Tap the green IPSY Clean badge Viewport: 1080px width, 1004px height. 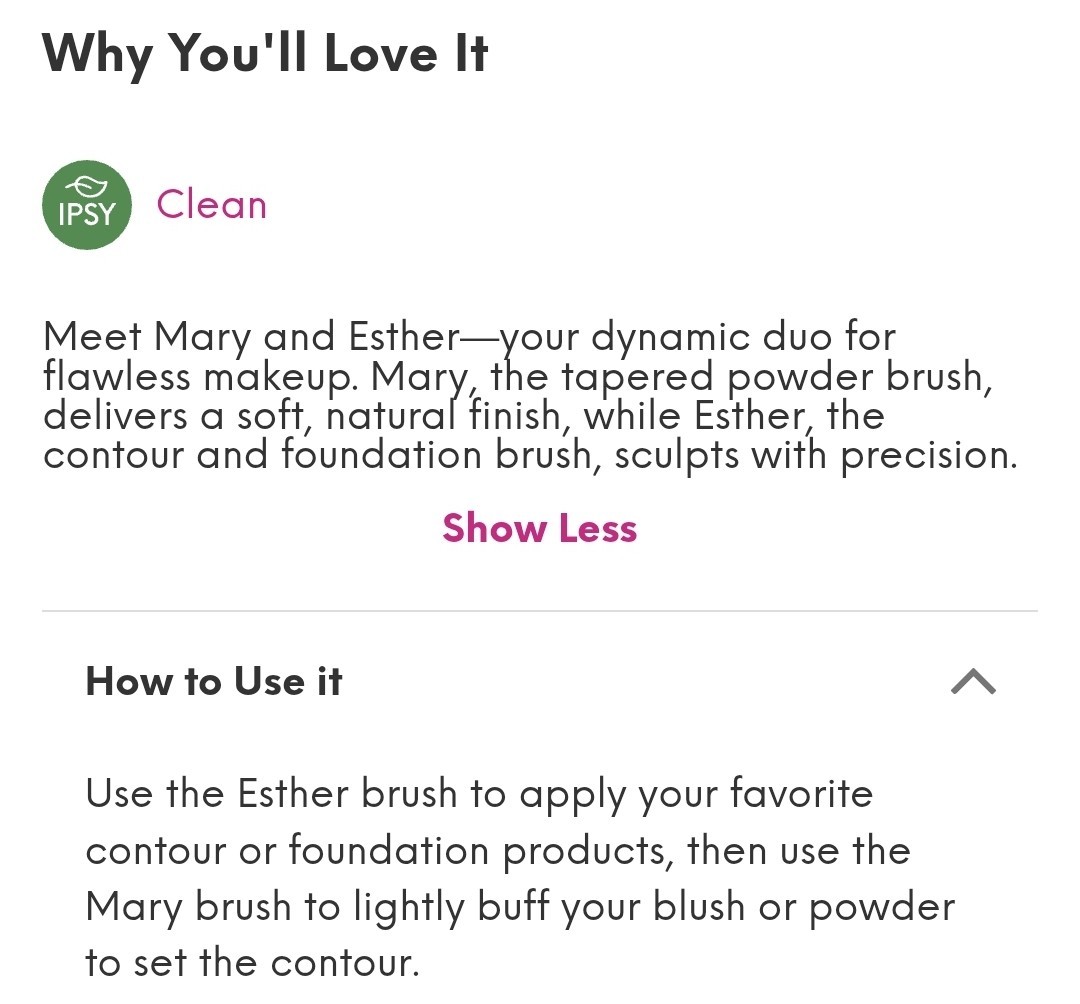coord(87,205)
